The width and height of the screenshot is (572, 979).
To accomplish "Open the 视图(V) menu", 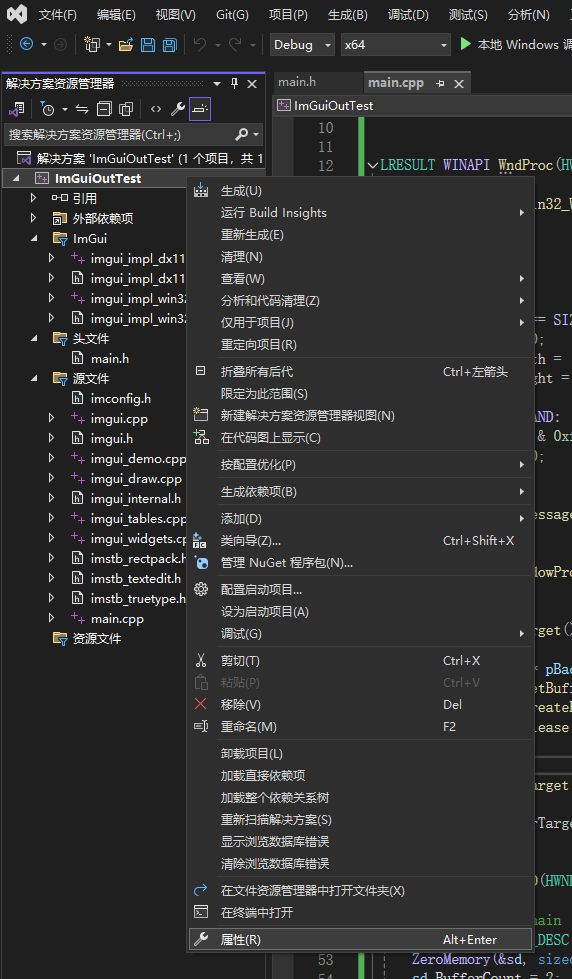I will [x=175, y=14].
